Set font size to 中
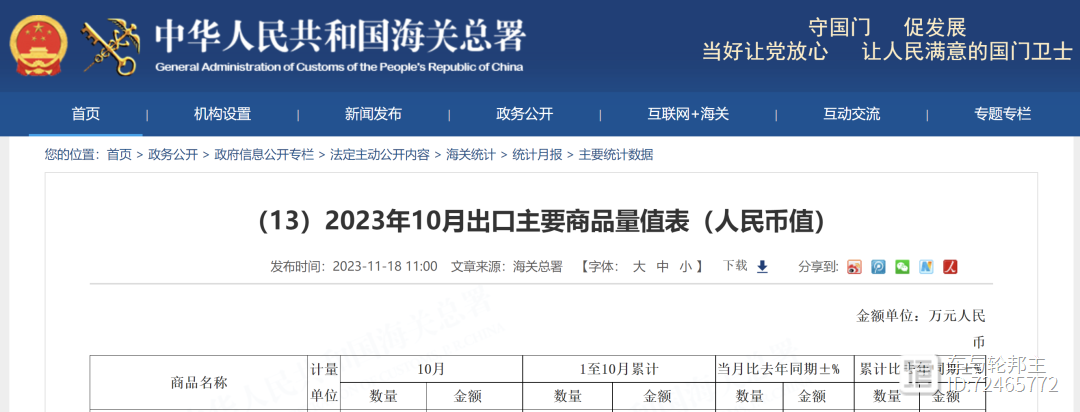Viewport: 1080px width, 412px height. coord(663,267)
